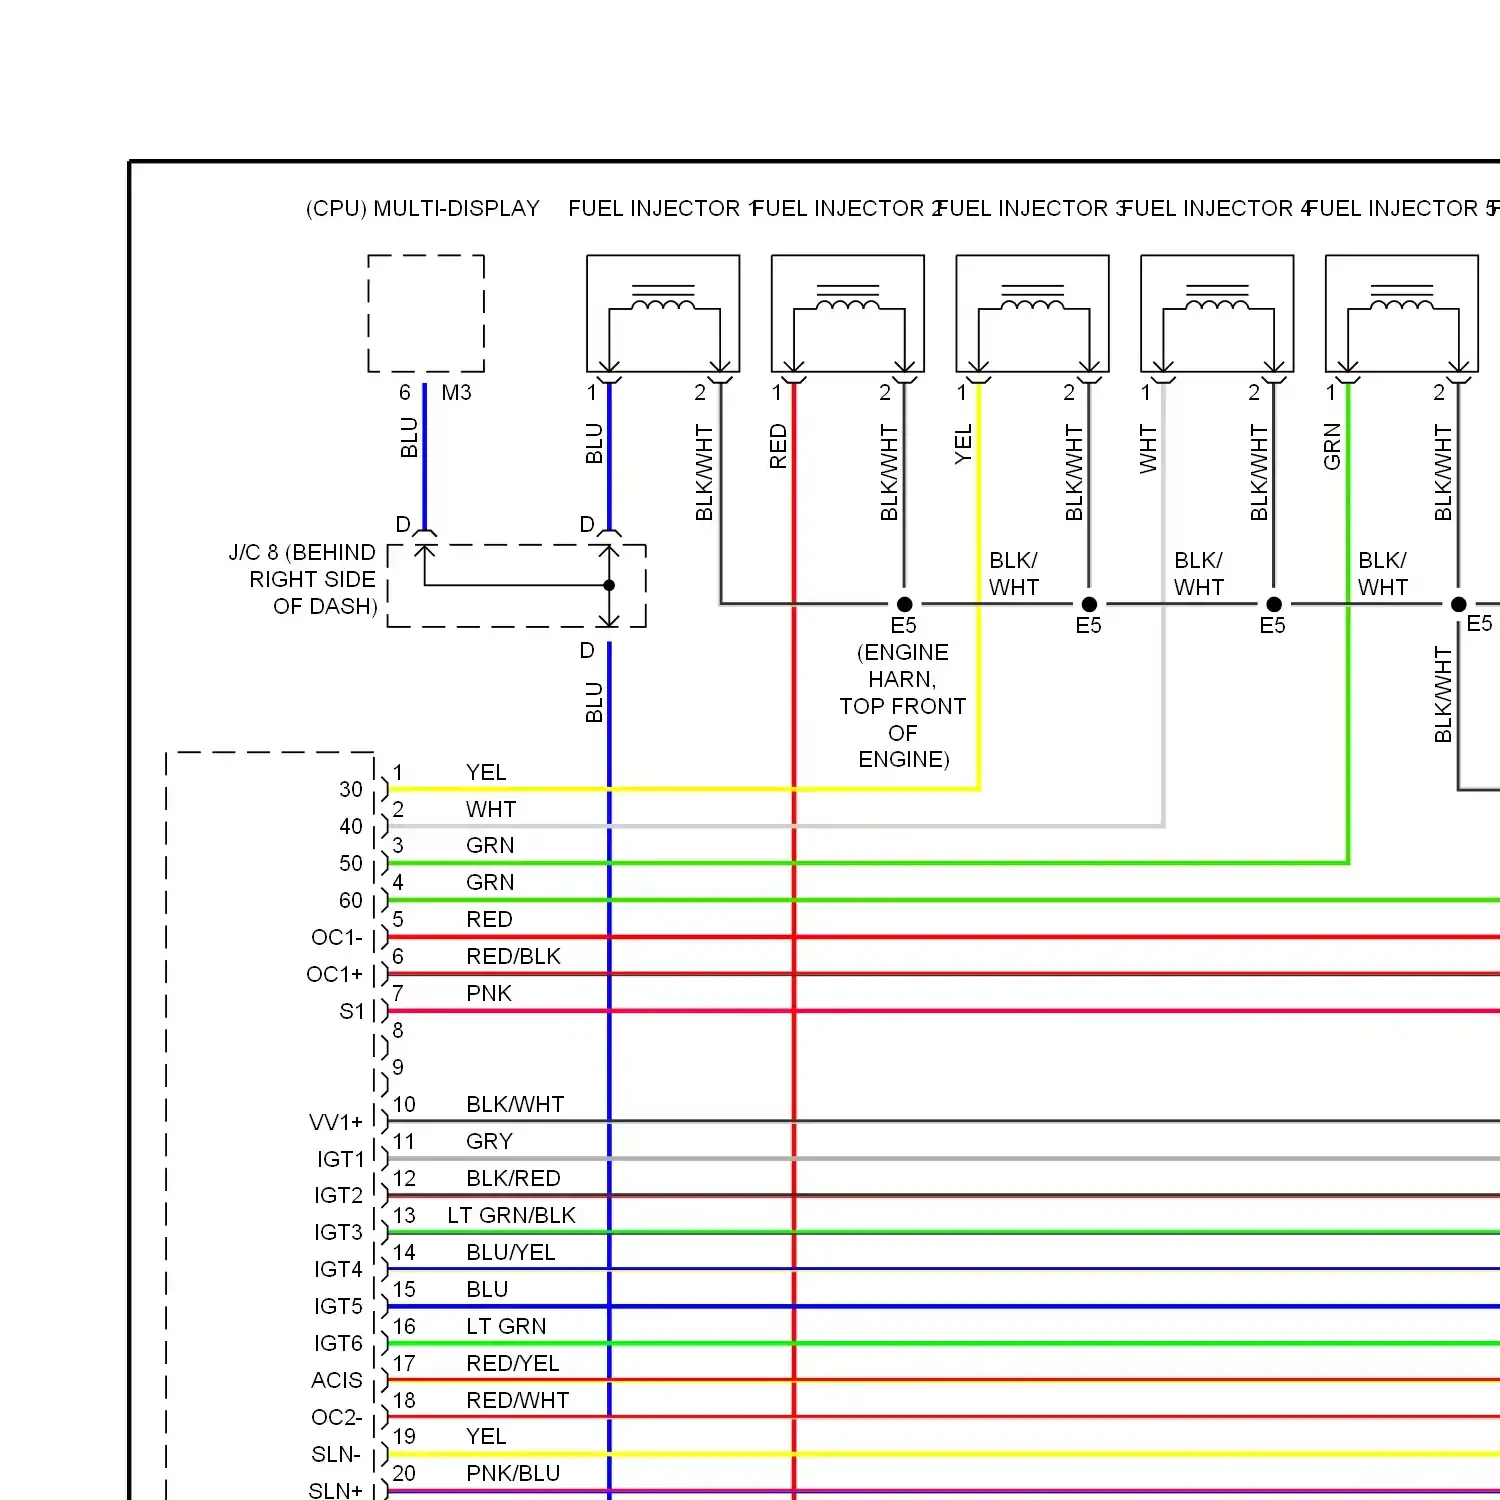Screen dimensions: 1500x1500
Task: Click the '30' terminal label
Action: click(351, 789)
